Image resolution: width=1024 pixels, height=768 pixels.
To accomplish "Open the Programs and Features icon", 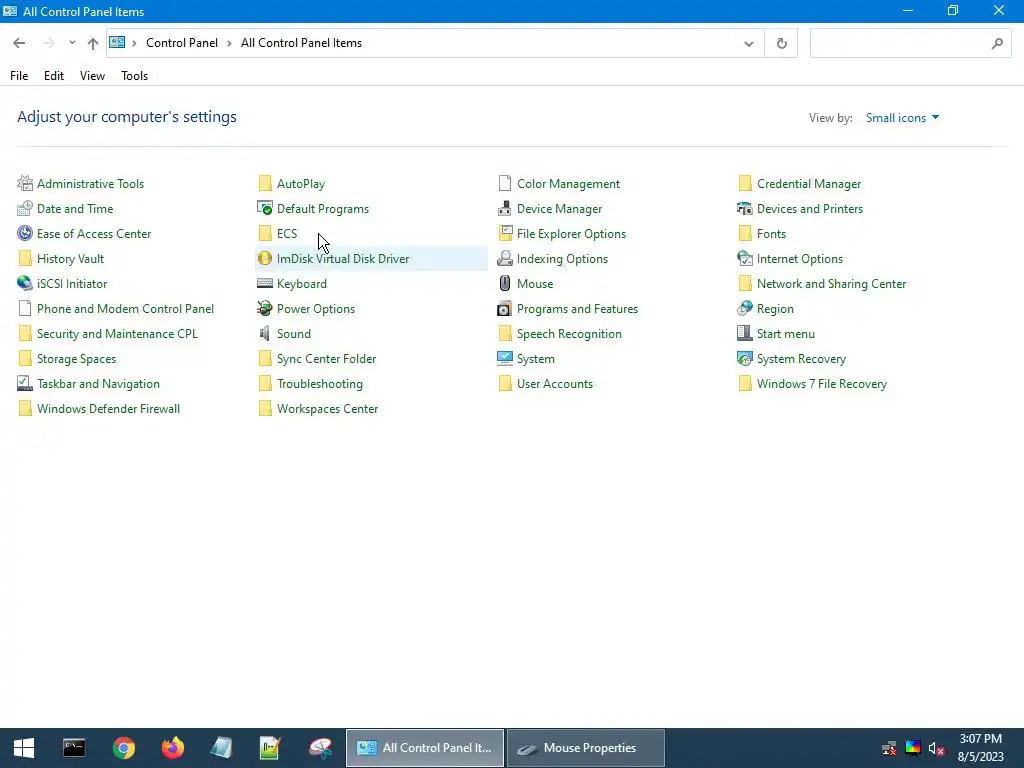I will click(x=505, y=308).
